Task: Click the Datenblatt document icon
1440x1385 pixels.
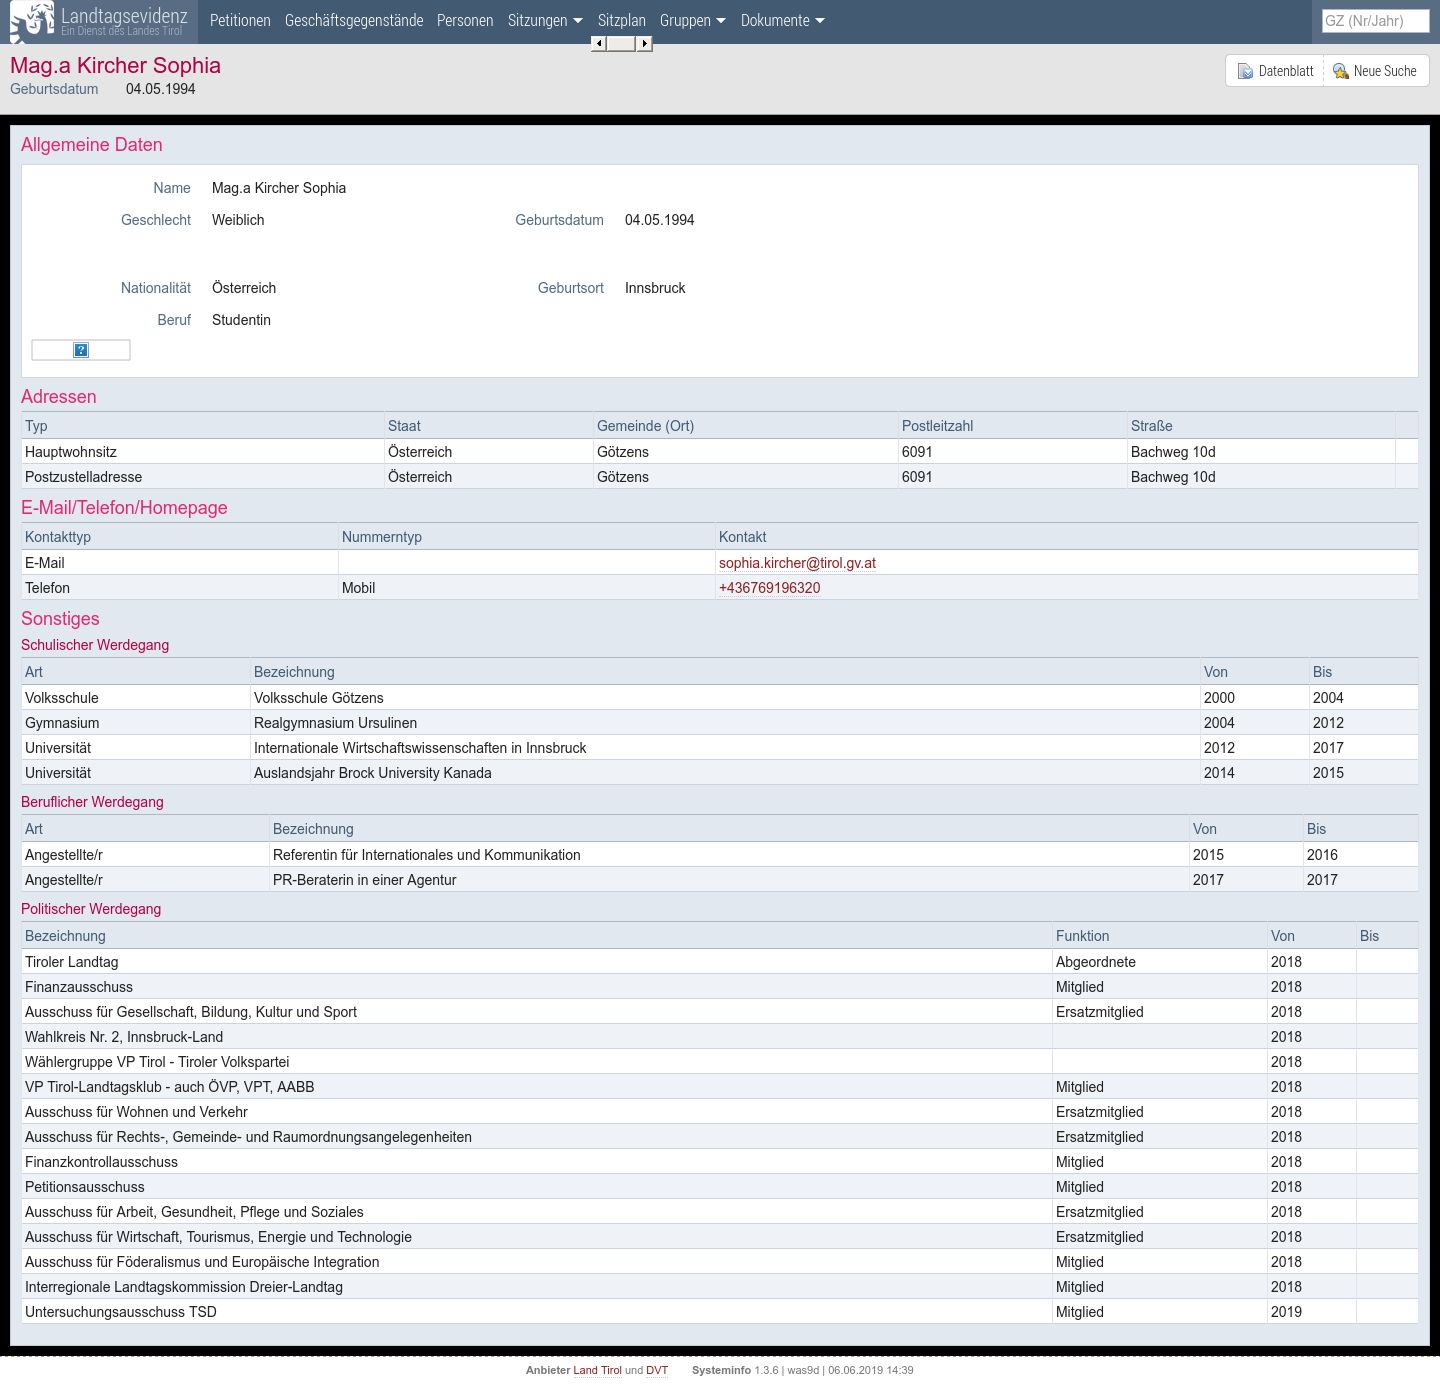Action: click(x=1245, y=71)
